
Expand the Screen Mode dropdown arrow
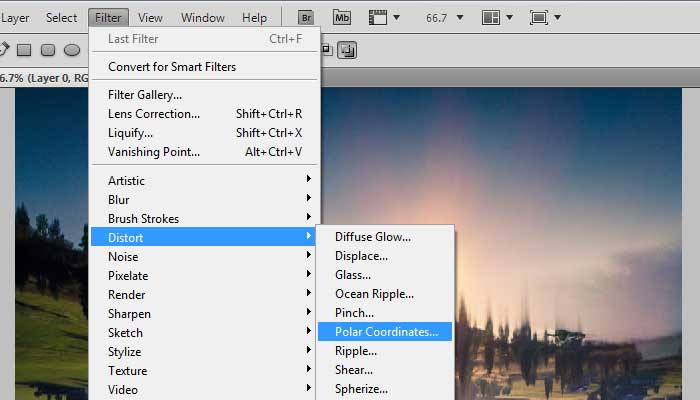557,18
